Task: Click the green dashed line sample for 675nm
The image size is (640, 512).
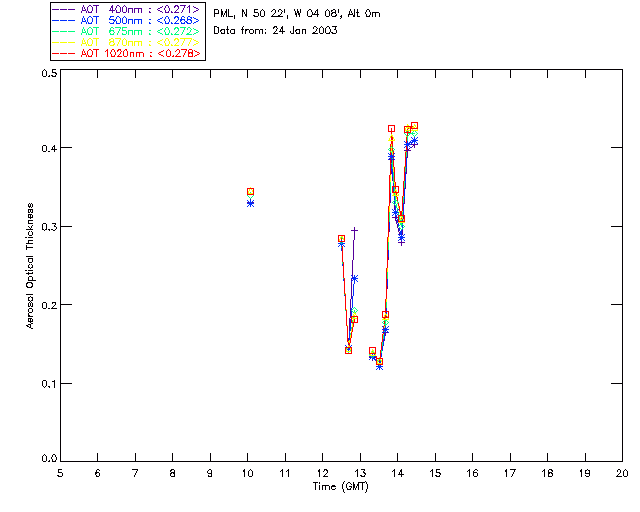Action: (64, 31)
